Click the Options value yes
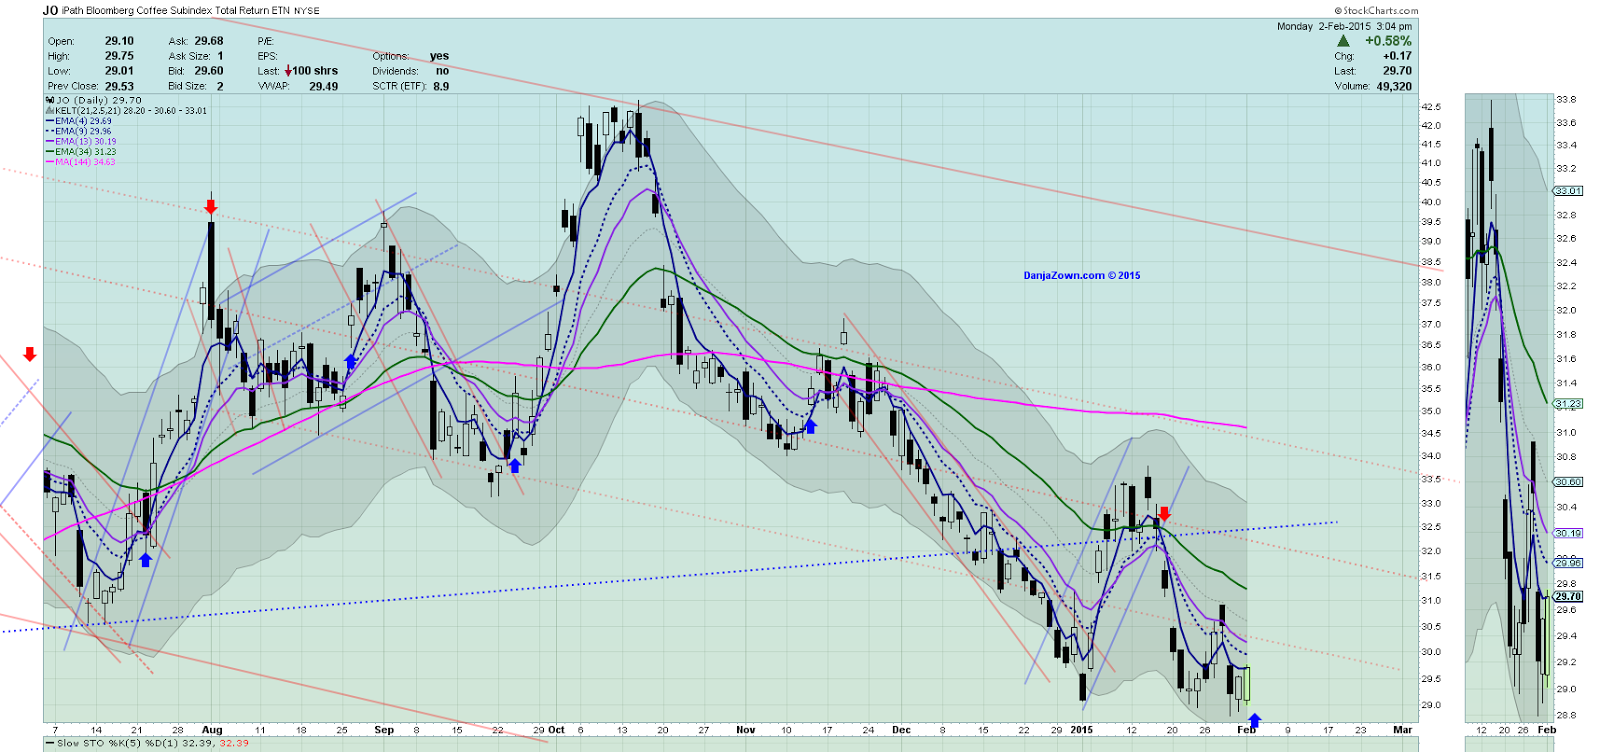The width and height of the screenshot is (1600, 752). click(439, 56)
